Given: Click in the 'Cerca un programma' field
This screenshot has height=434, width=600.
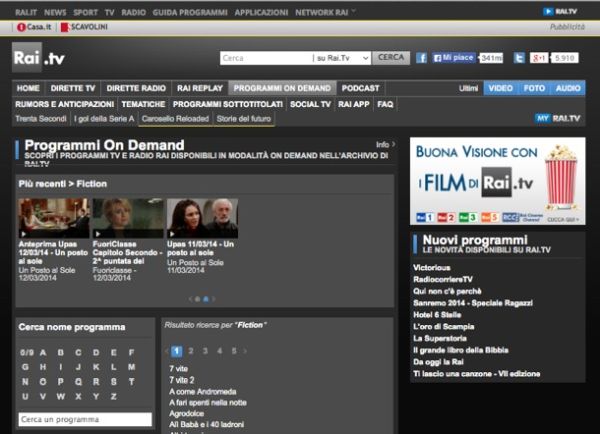Looking at the screenshot, I should click(84, 419).
